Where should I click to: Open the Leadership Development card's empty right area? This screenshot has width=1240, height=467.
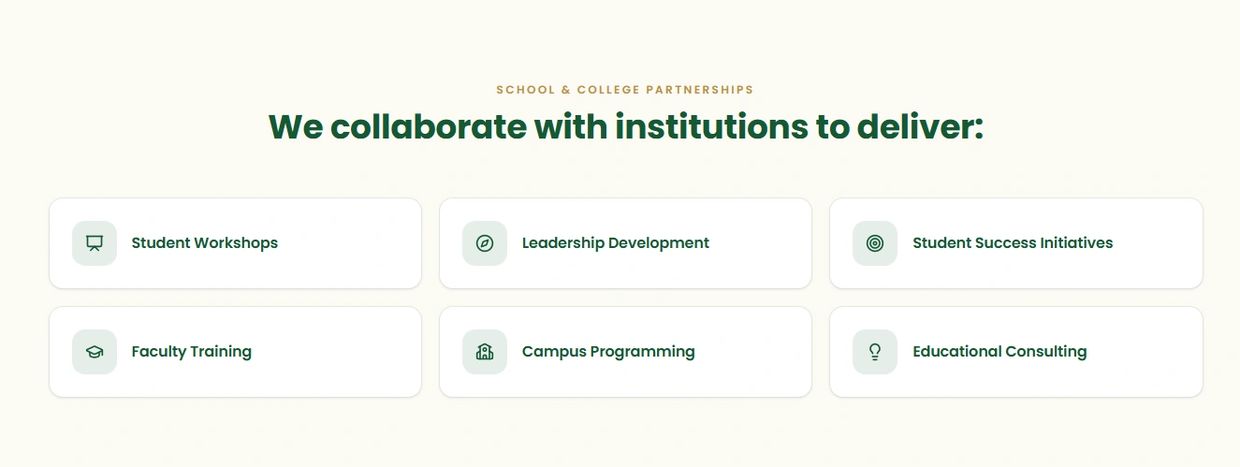click(758, 243)
